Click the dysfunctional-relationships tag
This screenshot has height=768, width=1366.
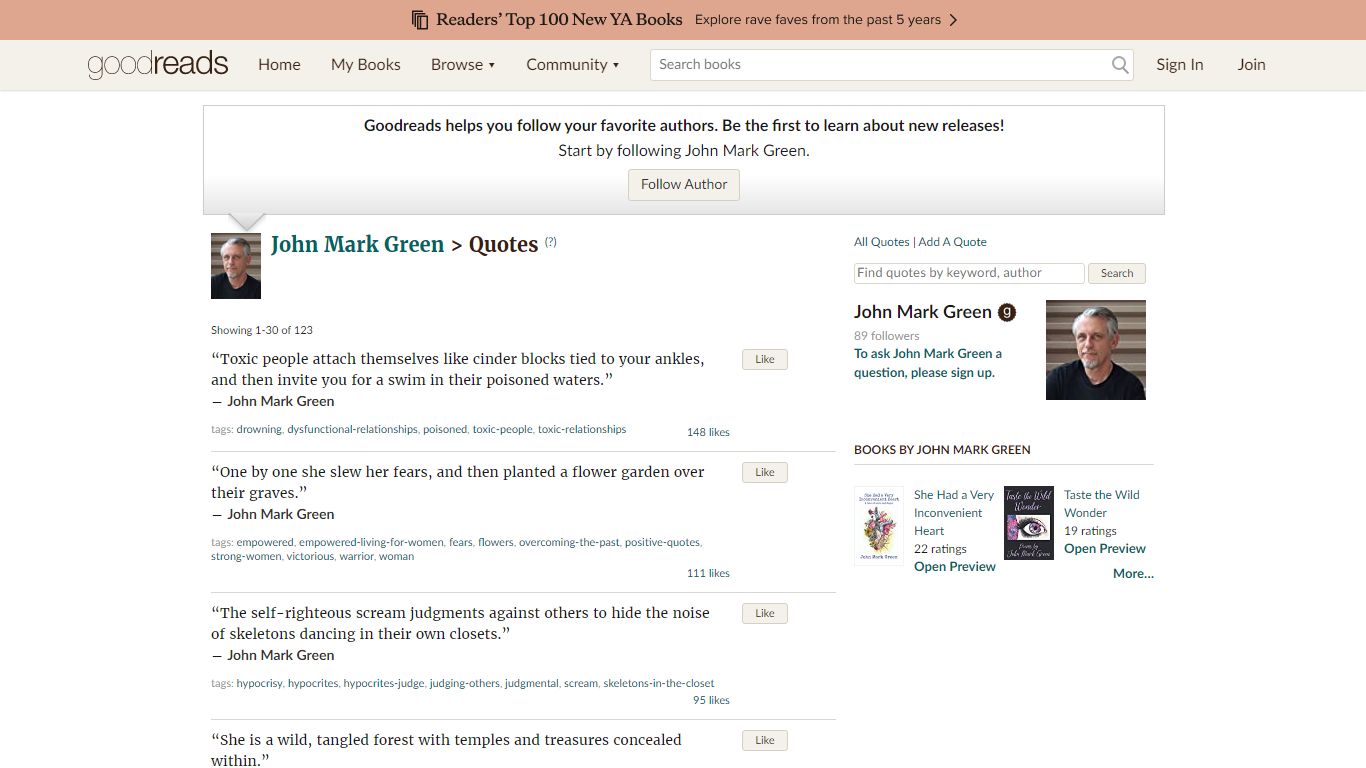point(352,429)
